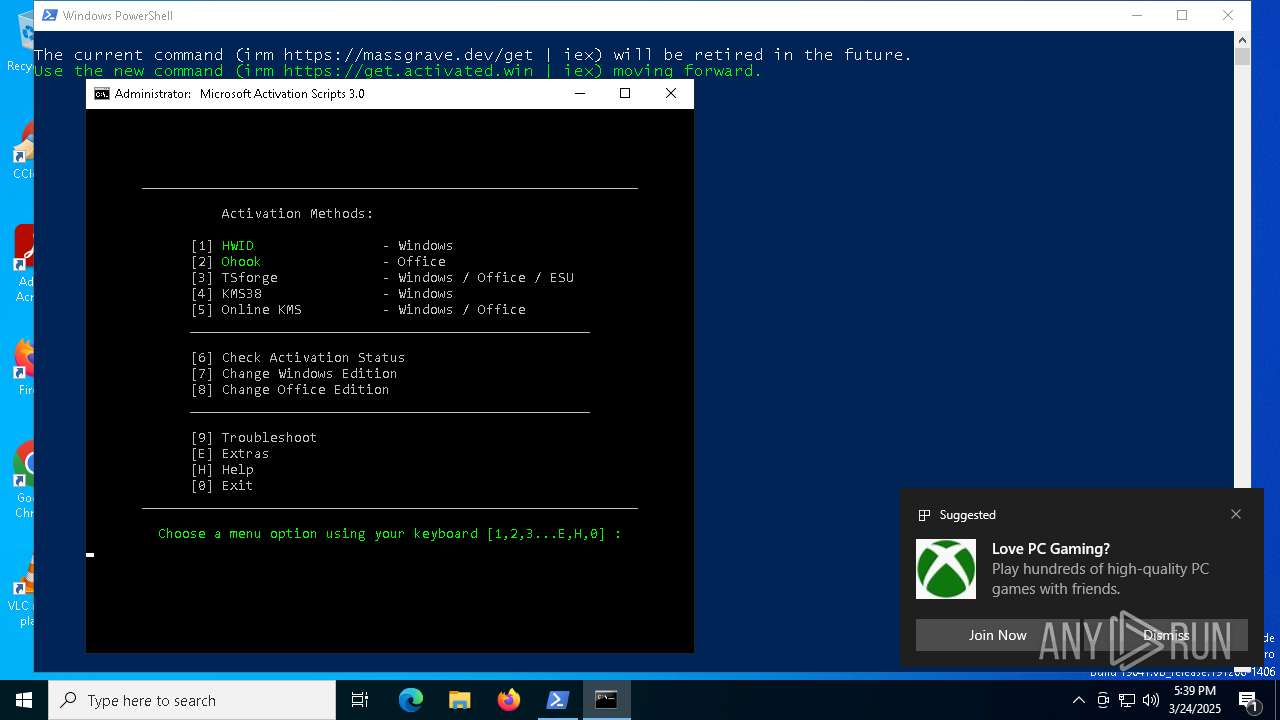The height and width of the screenshot is (720, 1280).
Task: Click the Love PC Gaming? notification title
Action: [1051, 549]
